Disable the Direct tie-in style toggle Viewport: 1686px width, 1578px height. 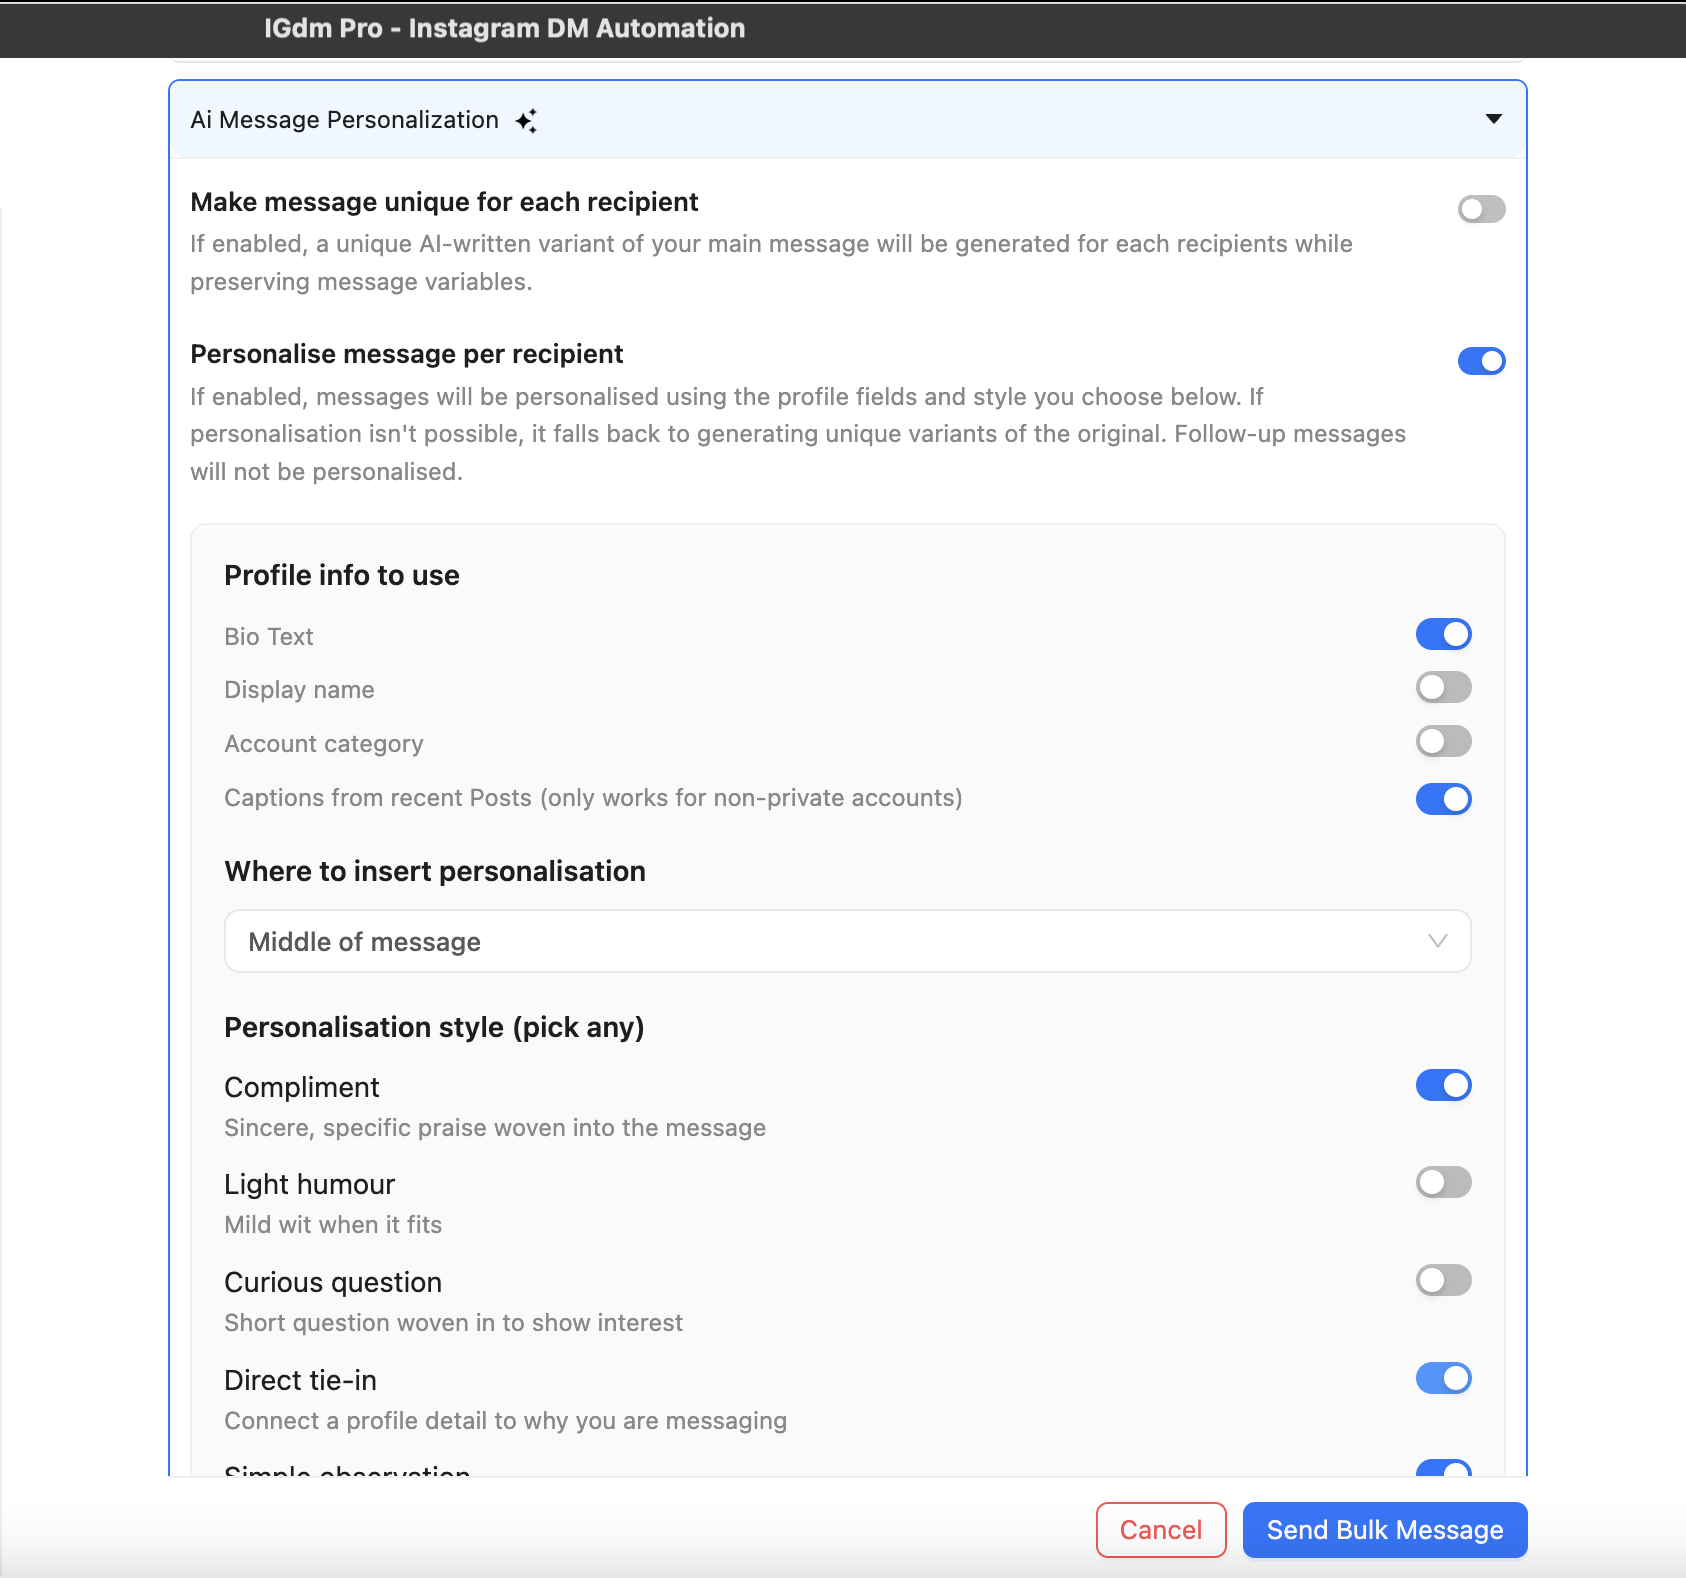click(x=1443, y=1378)
